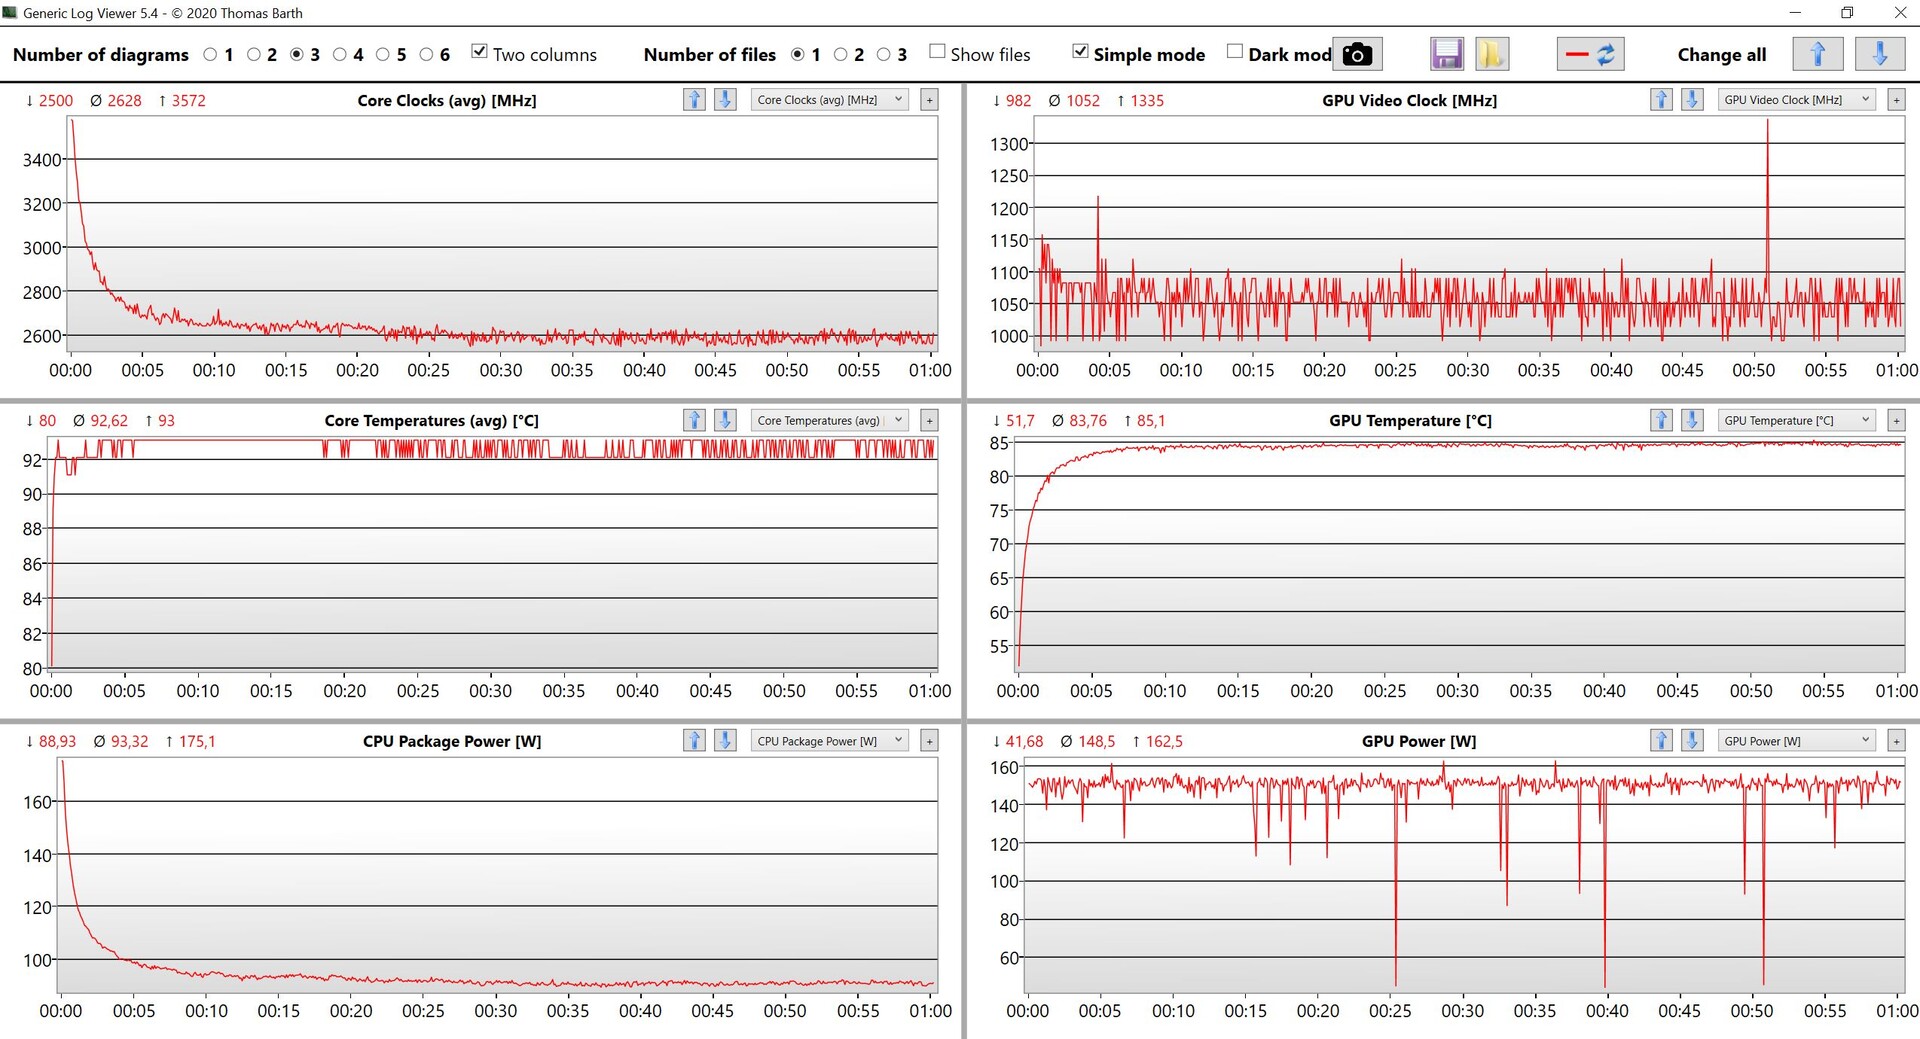The image size is (1920, 1039).
Task: Open the GPU Power sensor dropdown
Action: 1797,740
